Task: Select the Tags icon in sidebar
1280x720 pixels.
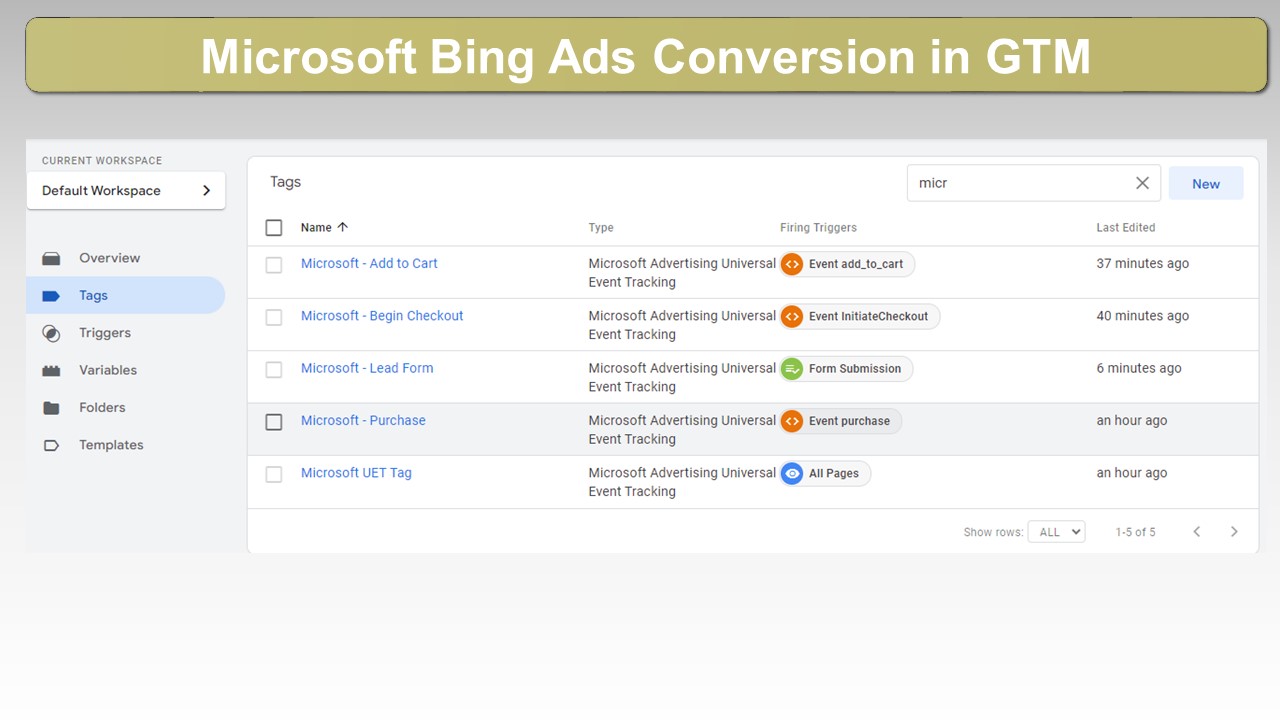Action: point(51,296)
